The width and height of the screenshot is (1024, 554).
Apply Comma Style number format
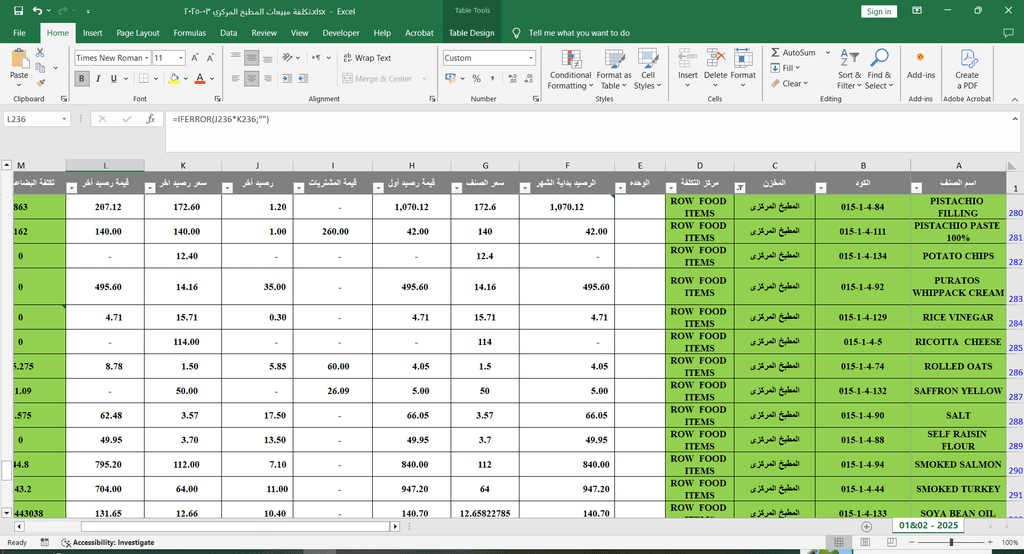(x=492, y=78)
